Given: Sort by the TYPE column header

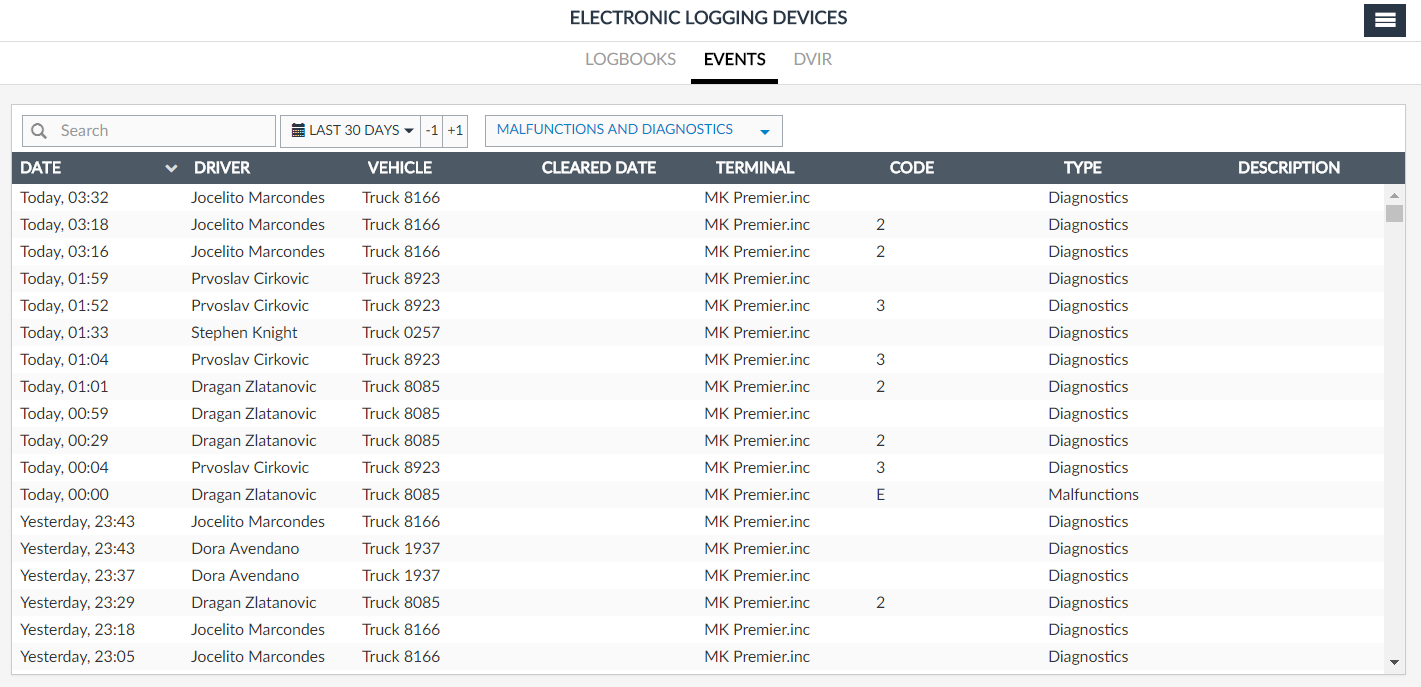Looking at the screenshot, I should click(1082, 168).
